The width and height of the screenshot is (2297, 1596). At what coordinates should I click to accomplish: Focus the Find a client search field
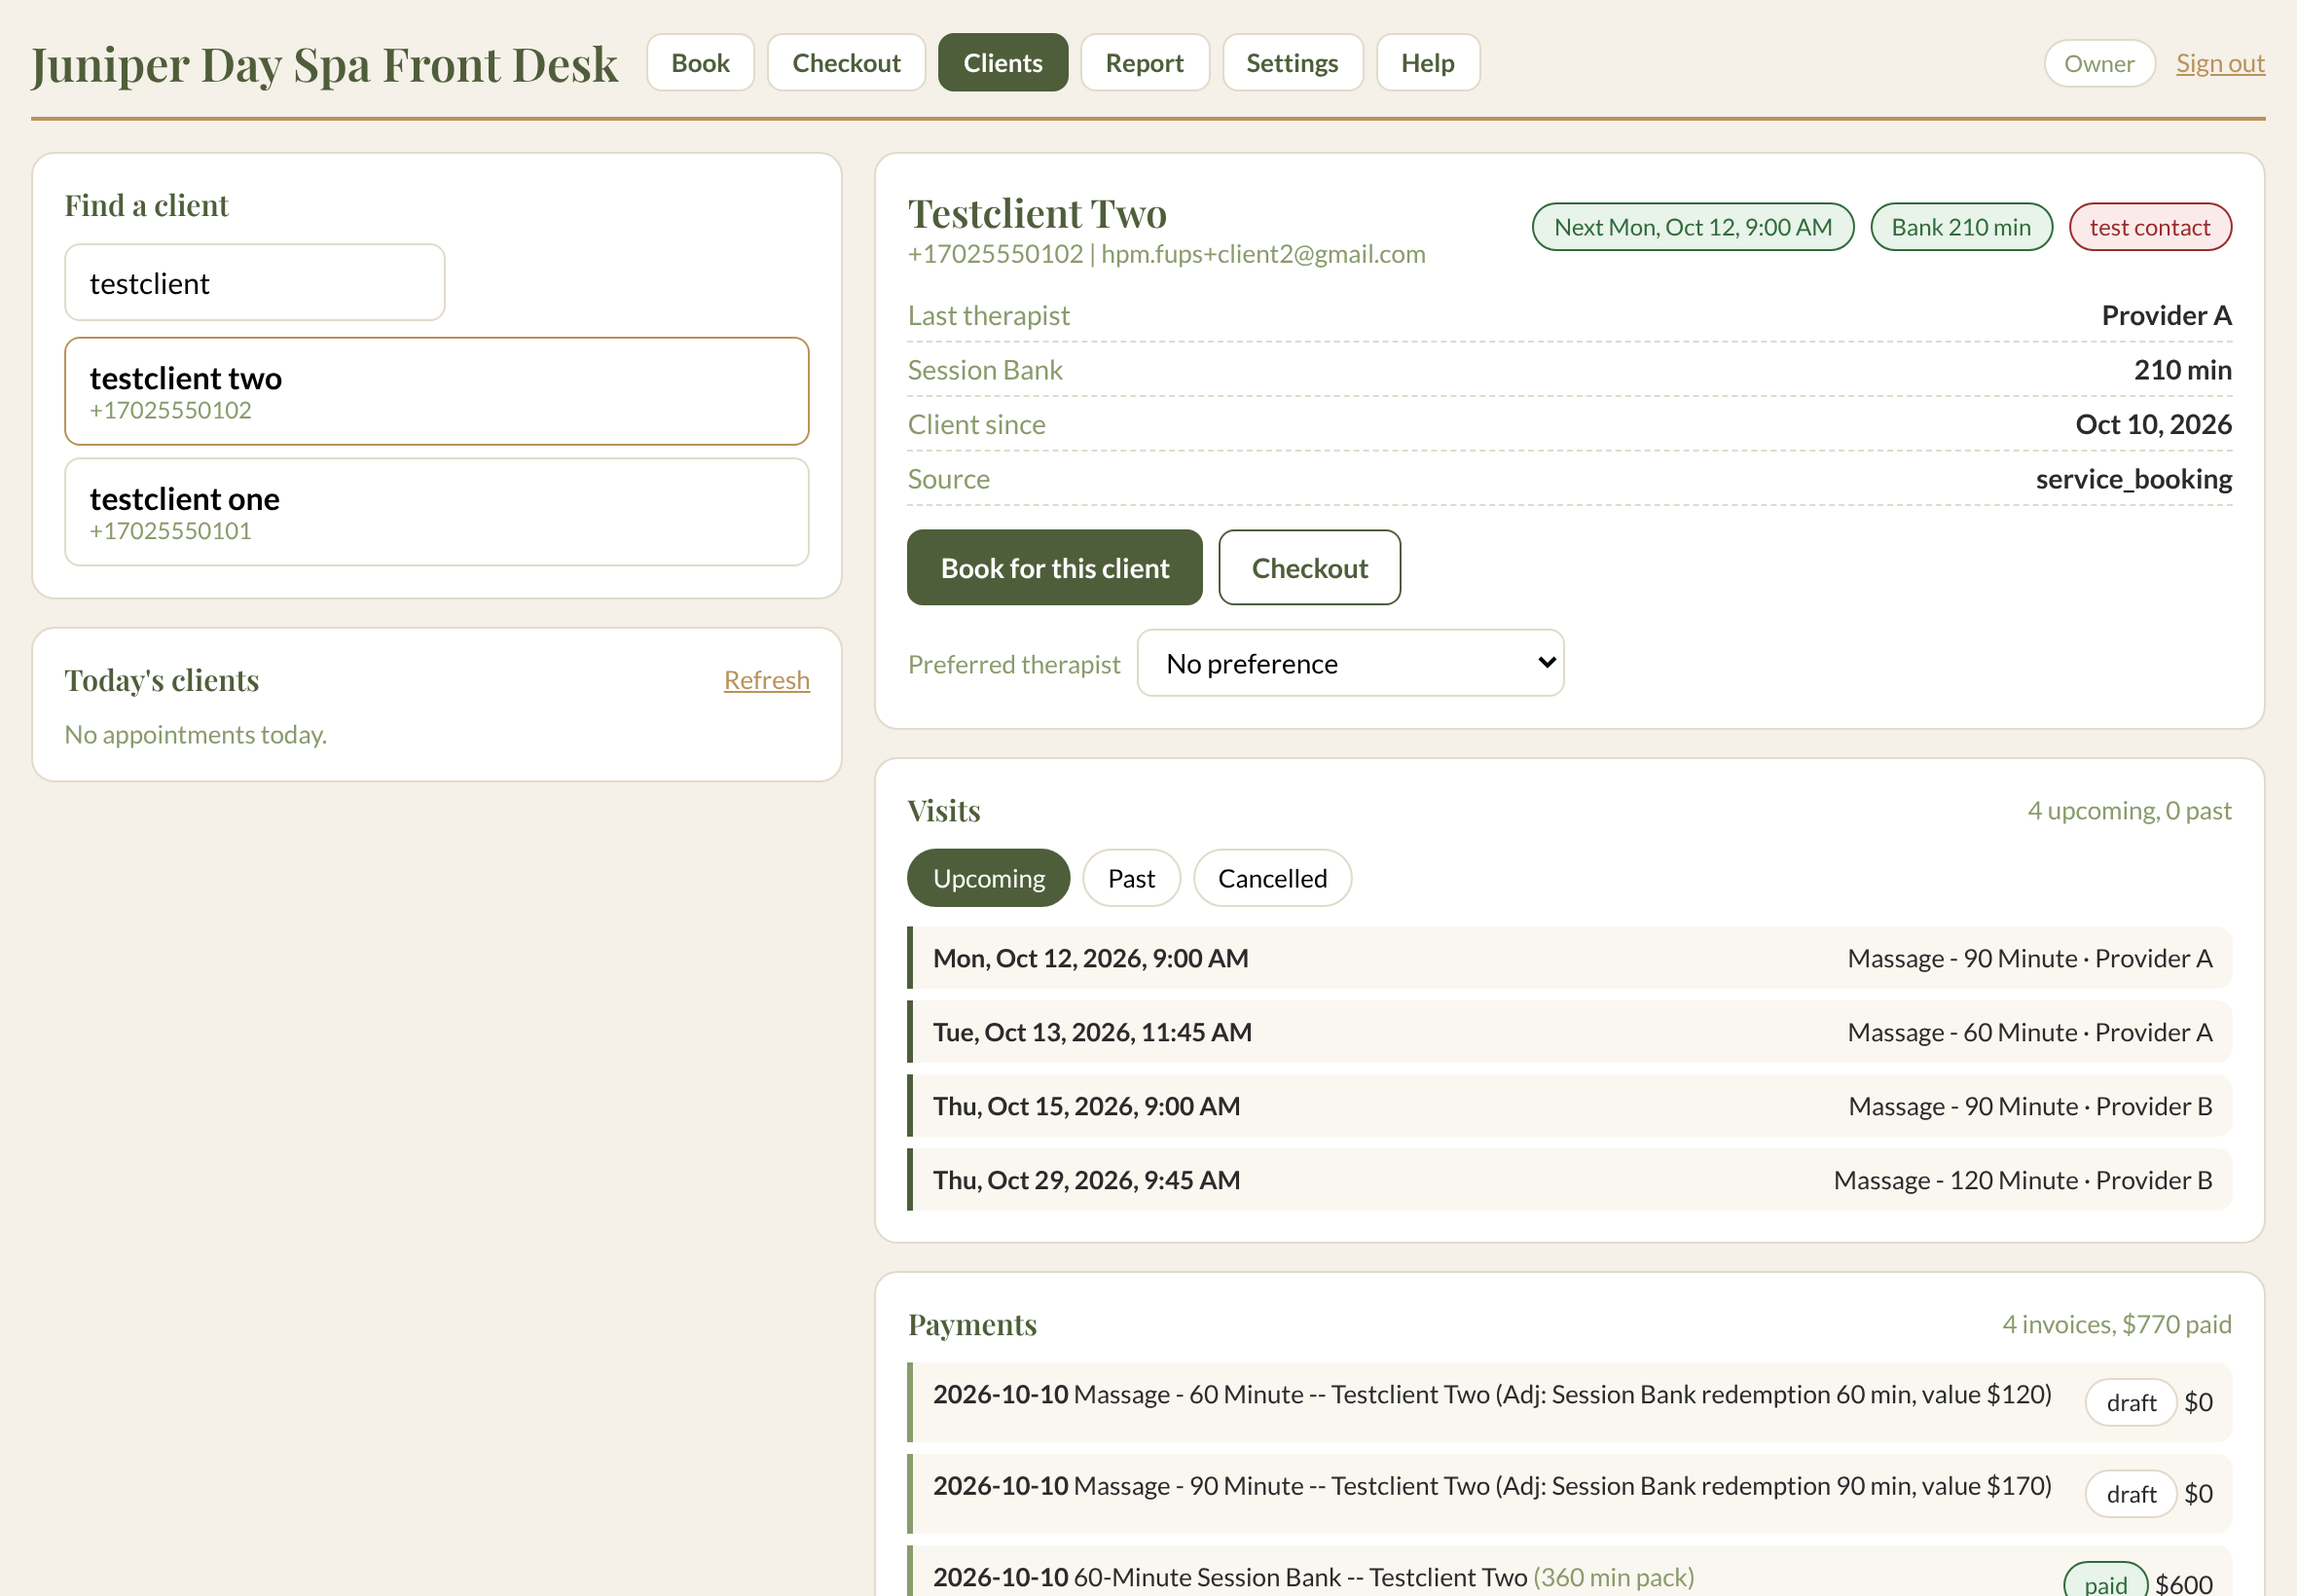(x=255, y=283)
